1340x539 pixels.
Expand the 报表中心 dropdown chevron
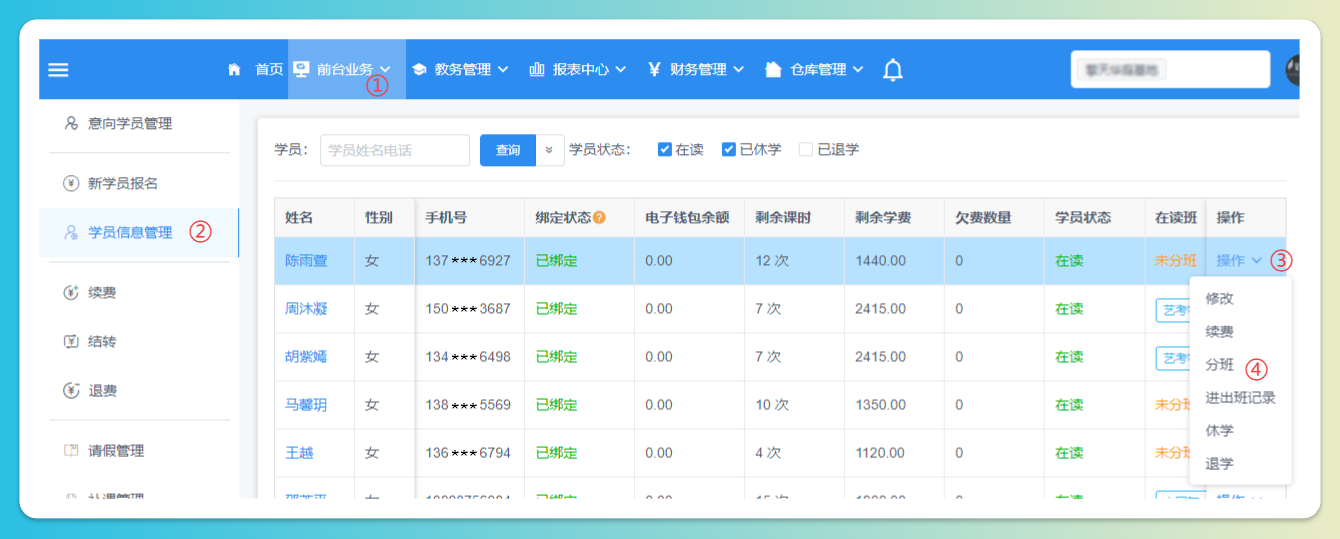[x=620, y=69]
